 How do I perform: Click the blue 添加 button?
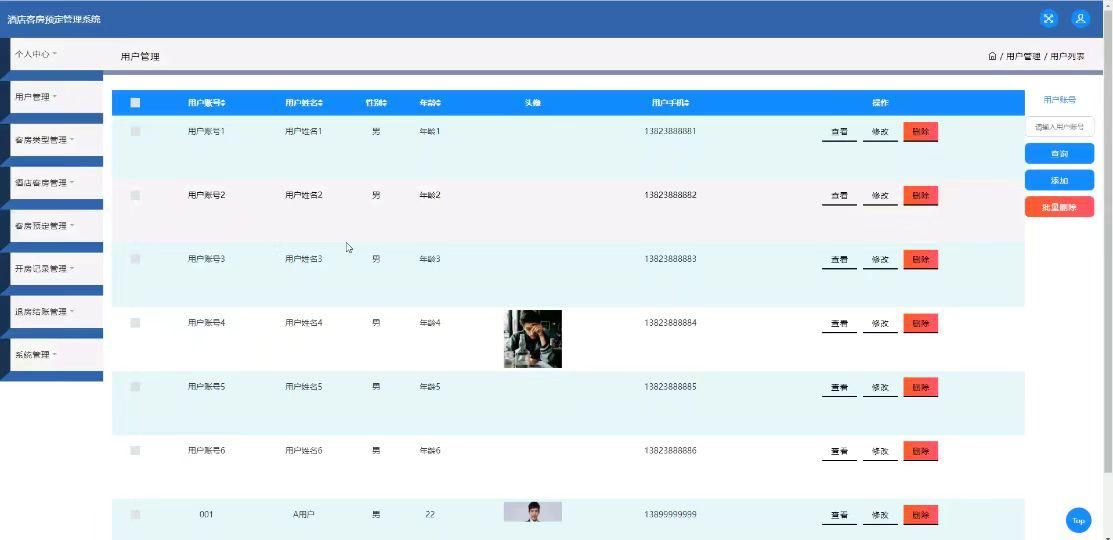click(1059, 180)
